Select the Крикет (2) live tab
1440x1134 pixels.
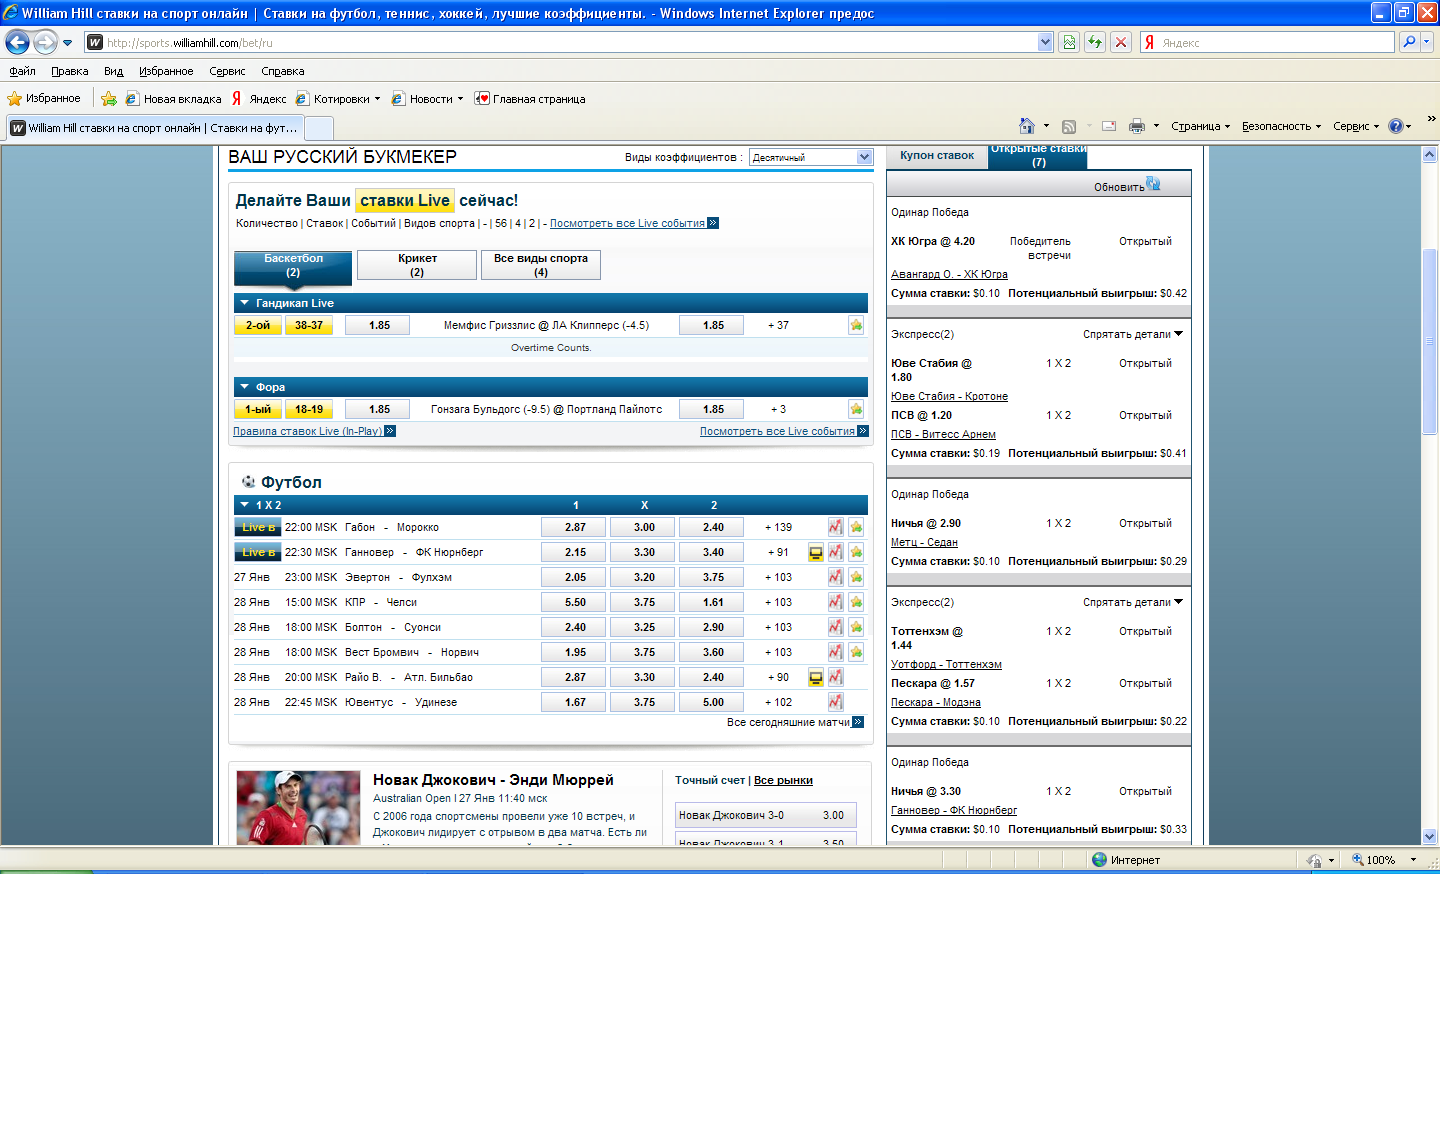point(417,265)
